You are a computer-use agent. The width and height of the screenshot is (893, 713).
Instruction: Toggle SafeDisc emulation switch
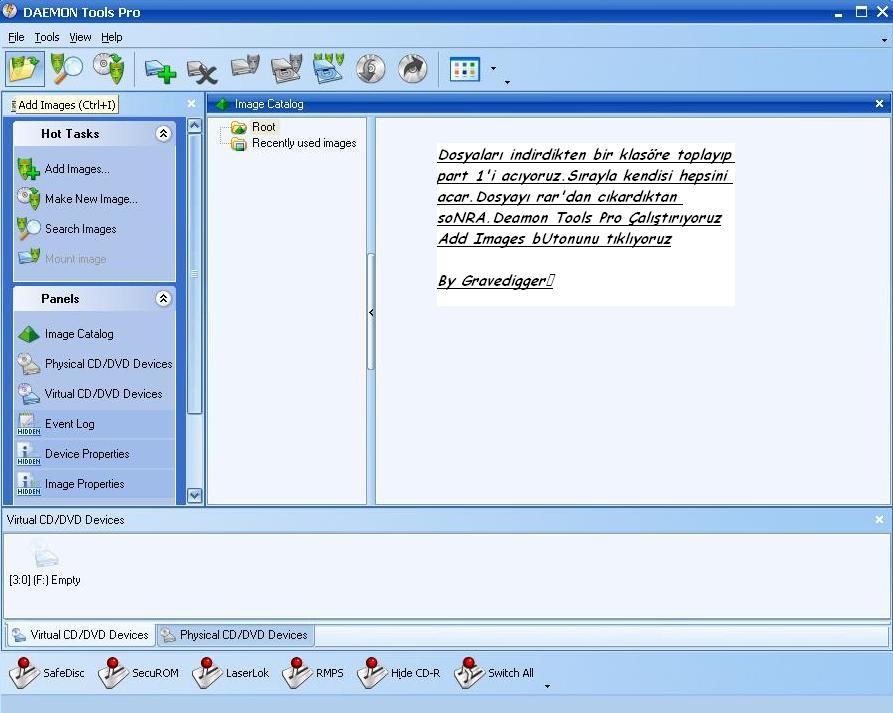point(47,673)
